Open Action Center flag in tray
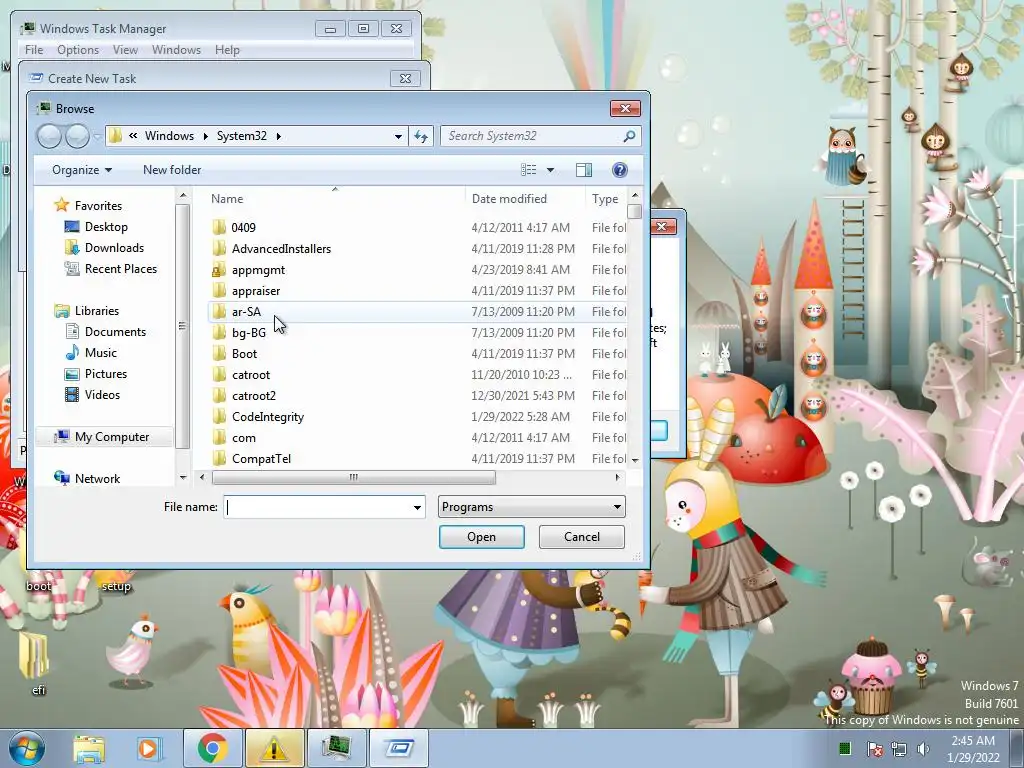The image size is (1024, 768). pos(875,749)
